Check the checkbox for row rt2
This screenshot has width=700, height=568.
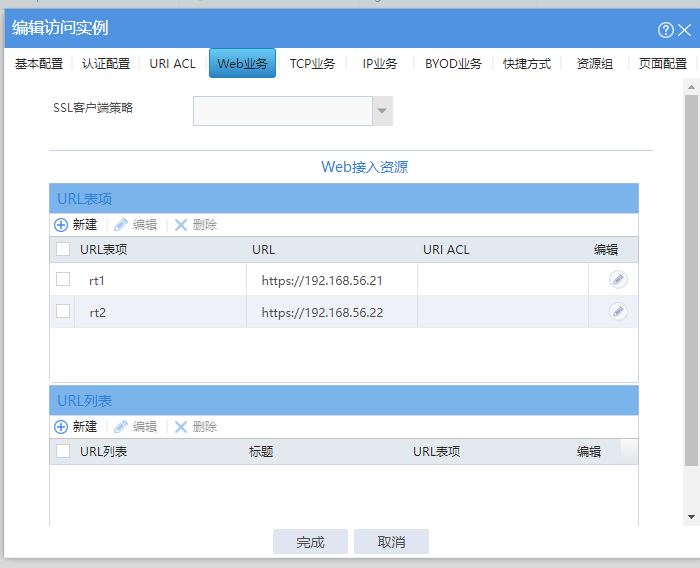coord(63,311)
